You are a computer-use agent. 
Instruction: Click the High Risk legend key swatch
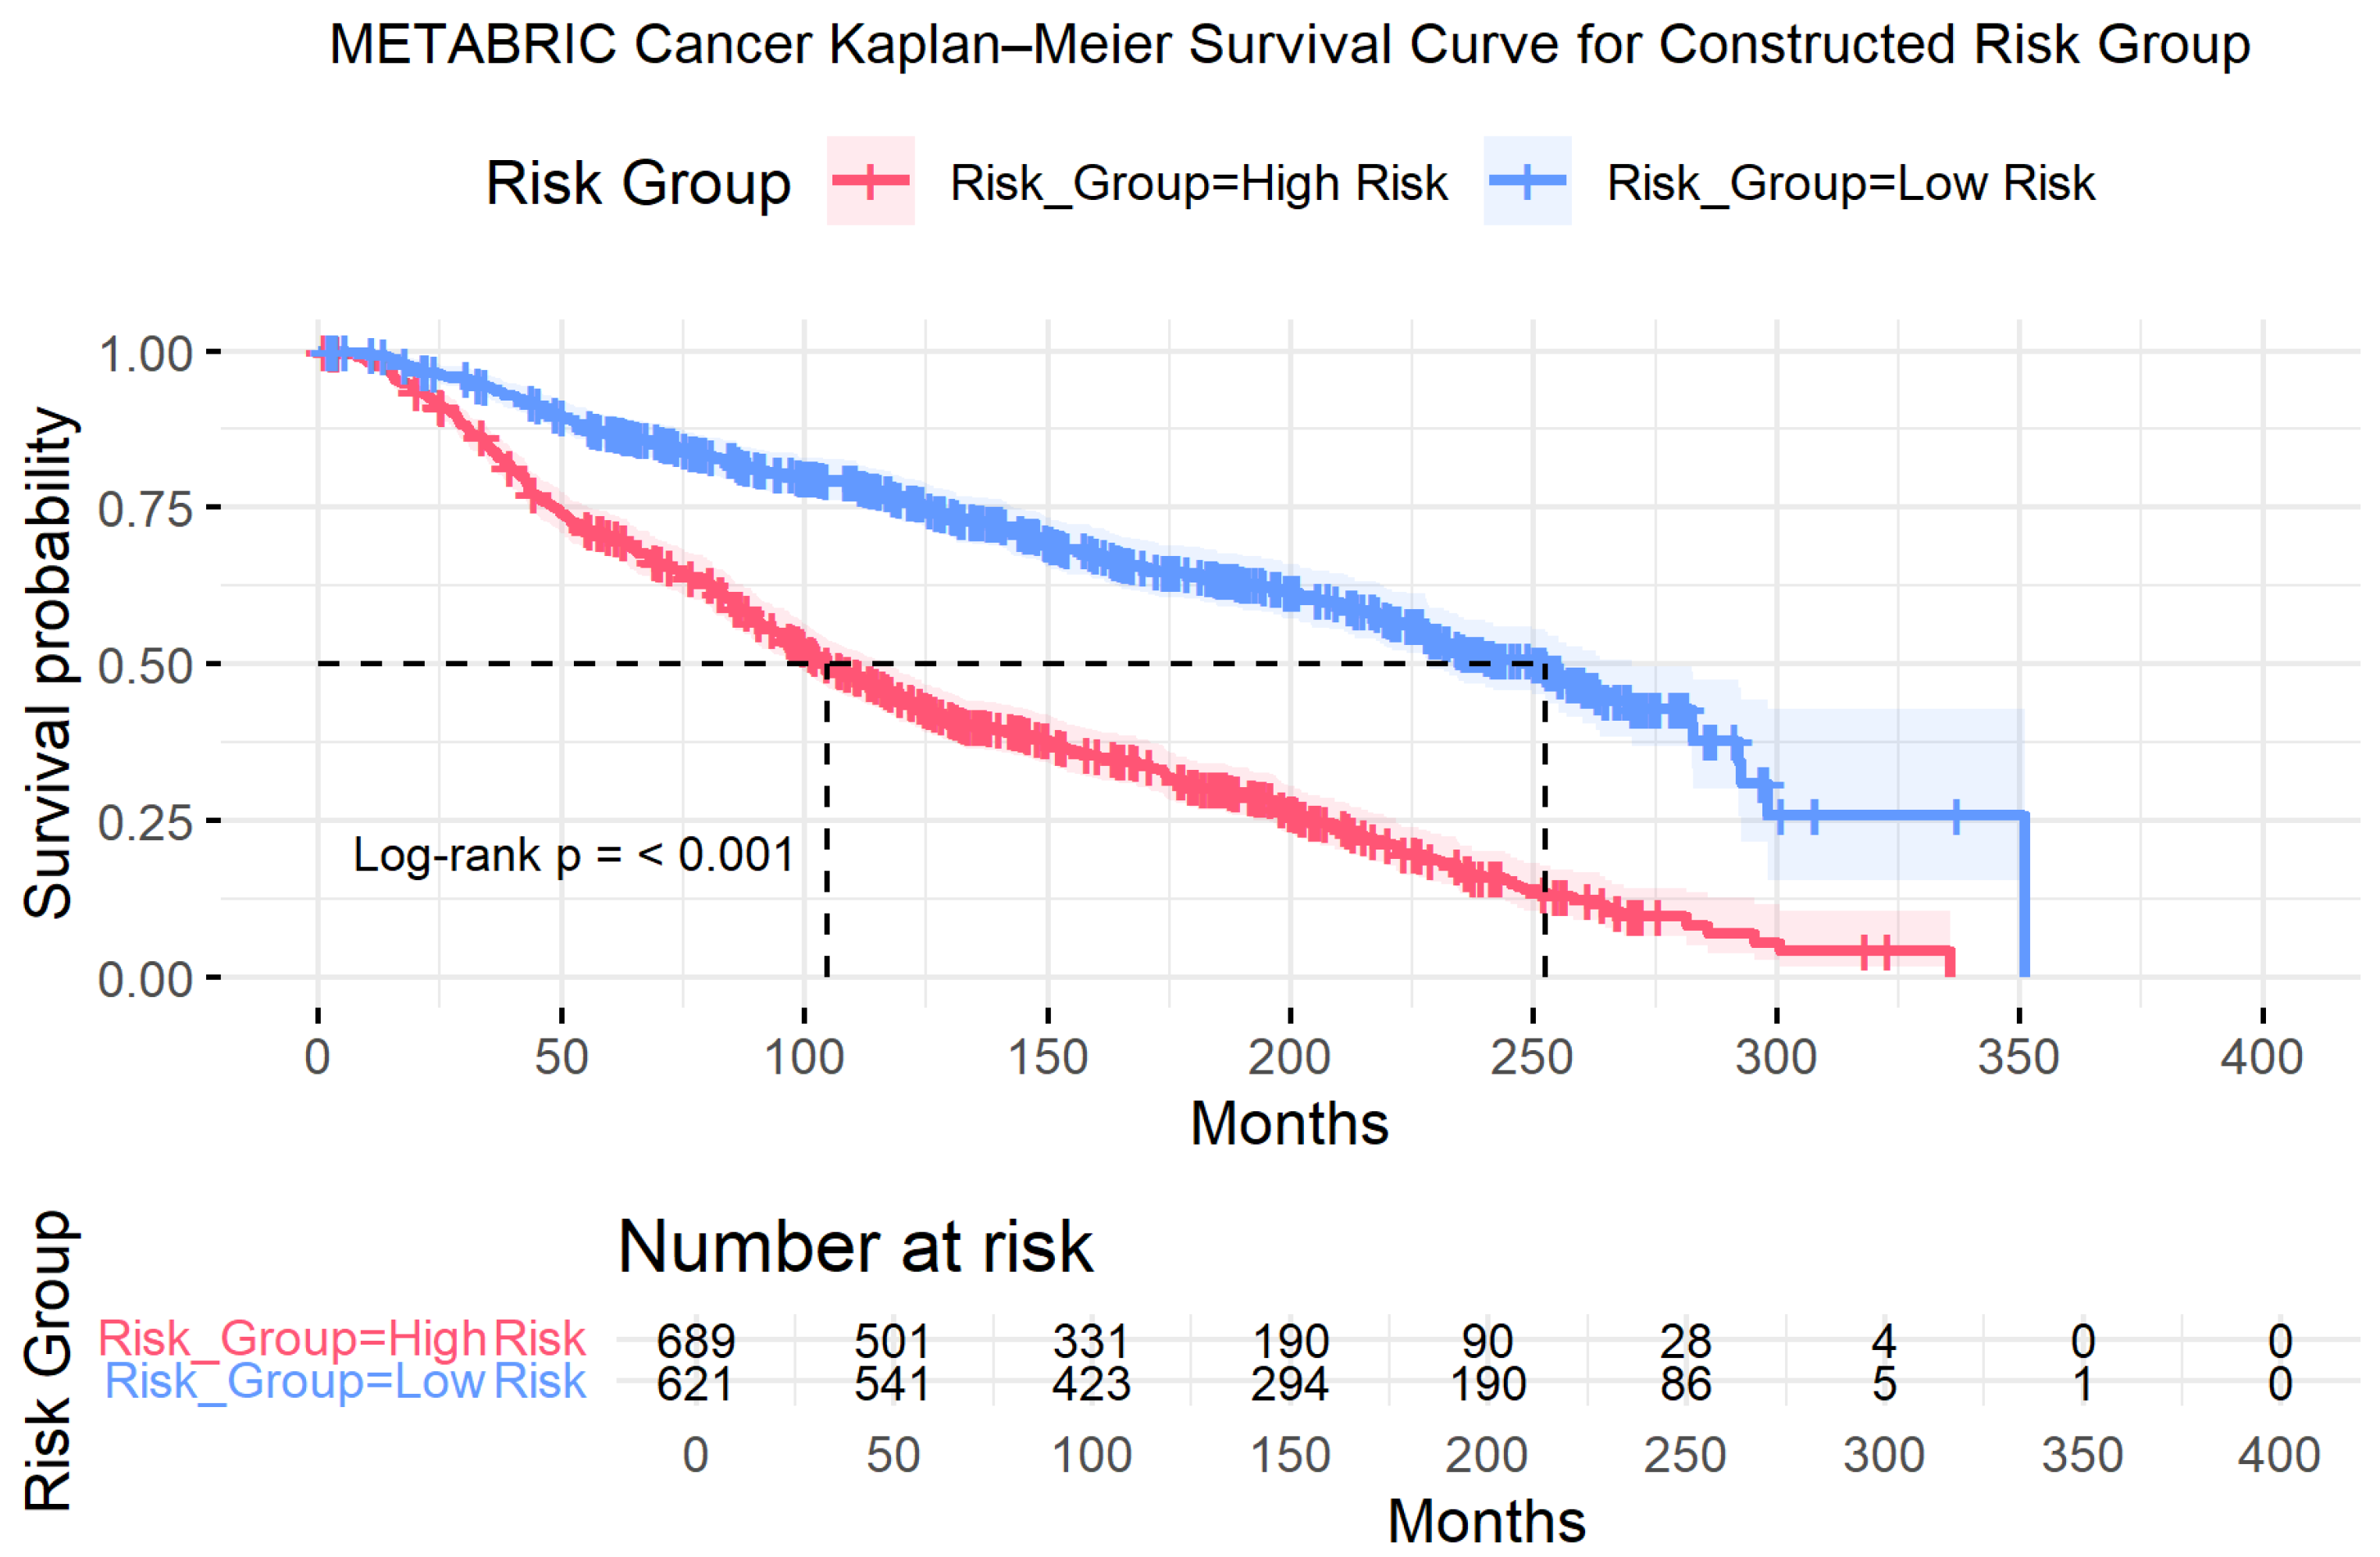(870, 181)
